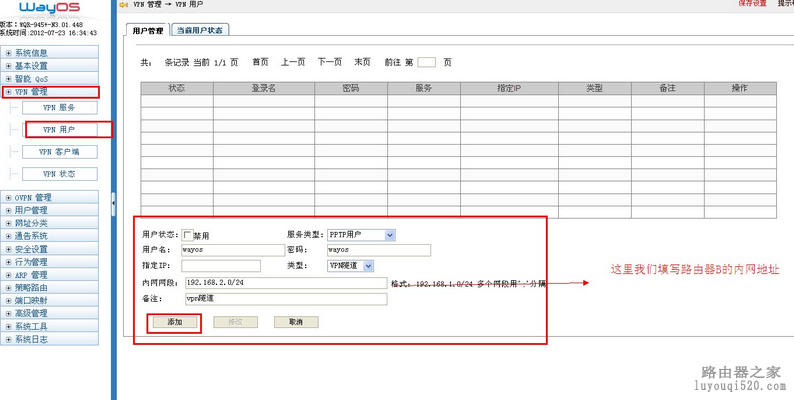Image resolution: width=794 pixels, height=400 pixels.
Task: Go to 下一页 next page
Action: (x=330, y=62)
